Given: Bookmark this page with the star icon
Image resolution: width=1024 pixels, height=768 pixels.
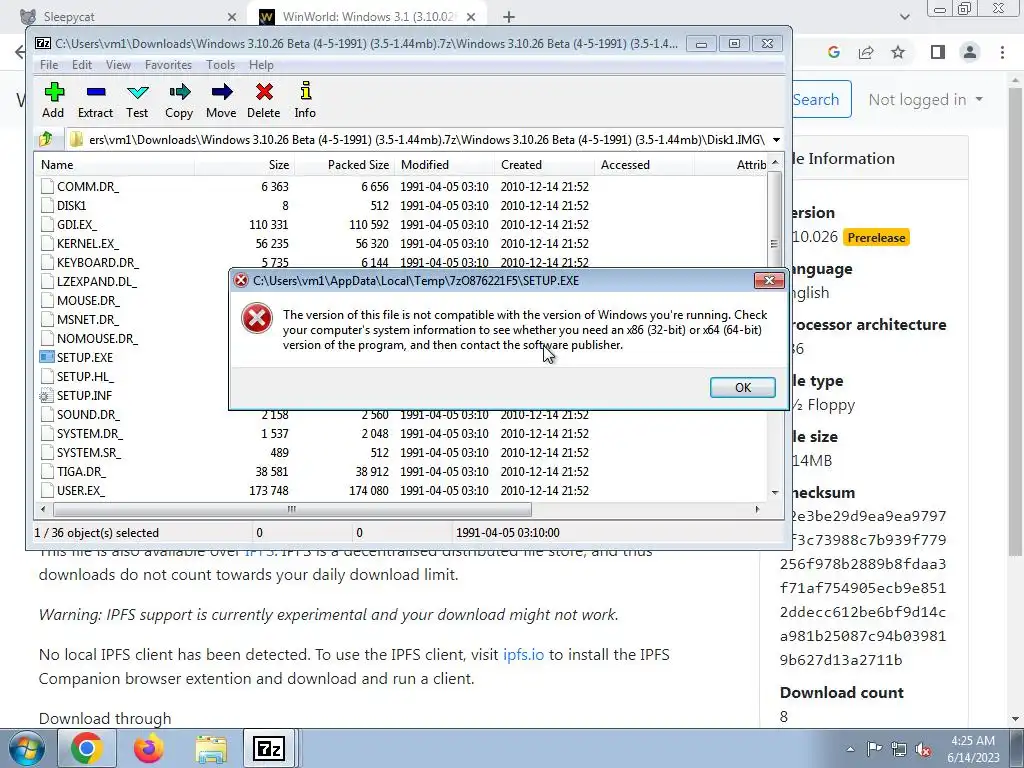Looking at the screenshot, I should click(x=898, y=52).
